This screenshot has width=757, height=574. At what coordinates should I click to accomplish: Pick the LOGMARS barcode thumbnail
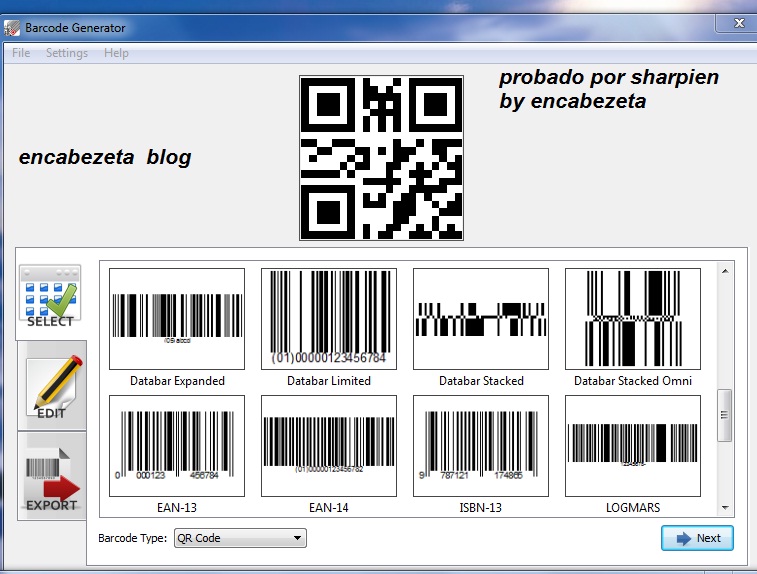click(633, 446)
